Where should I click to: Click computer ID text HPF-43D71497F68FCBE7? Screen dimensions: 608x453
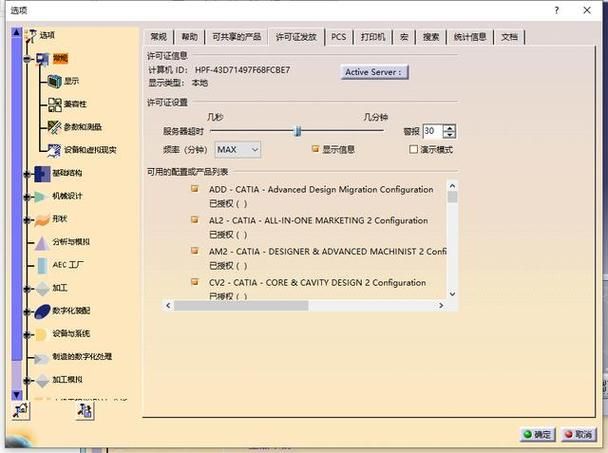242,70
